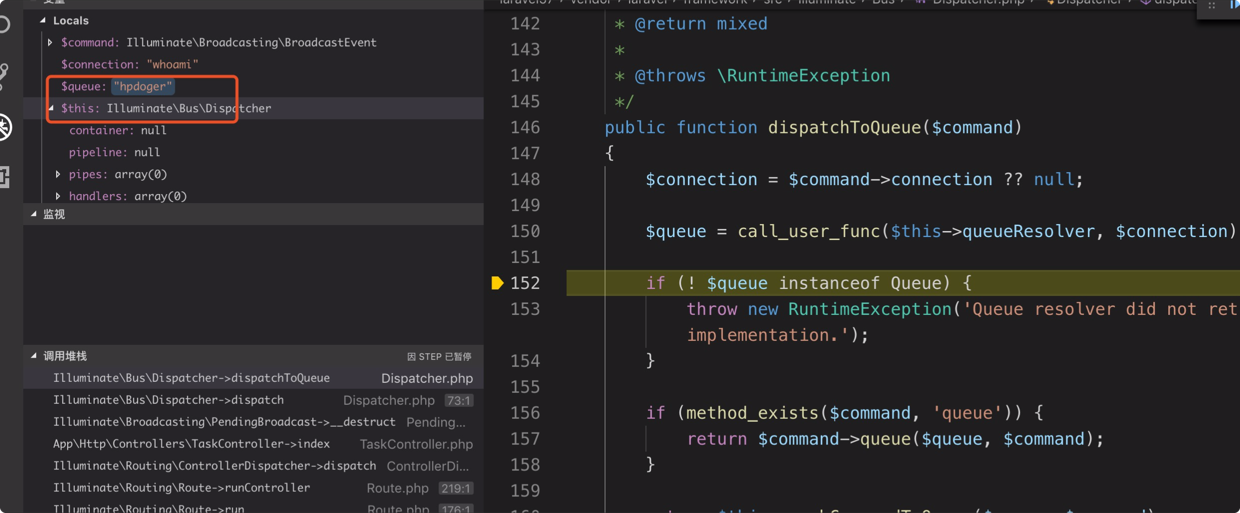The height and width of the screenshot is (513, 1240).
Task: Click the yellow breakpoint arrow at line 152
Action: 497,283
